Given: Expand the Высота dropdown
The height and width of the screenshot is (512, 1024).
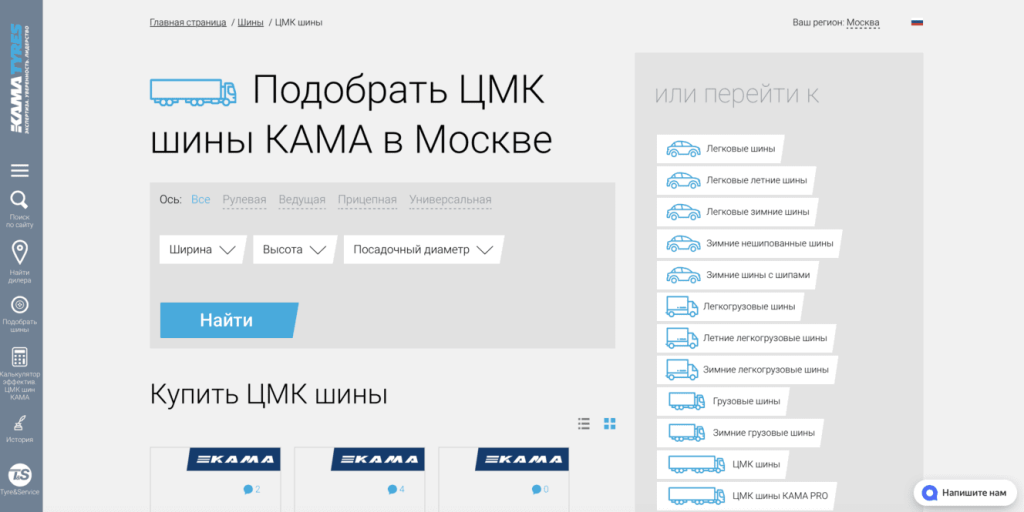Looking at the screenshot, I should coord(294,250).
